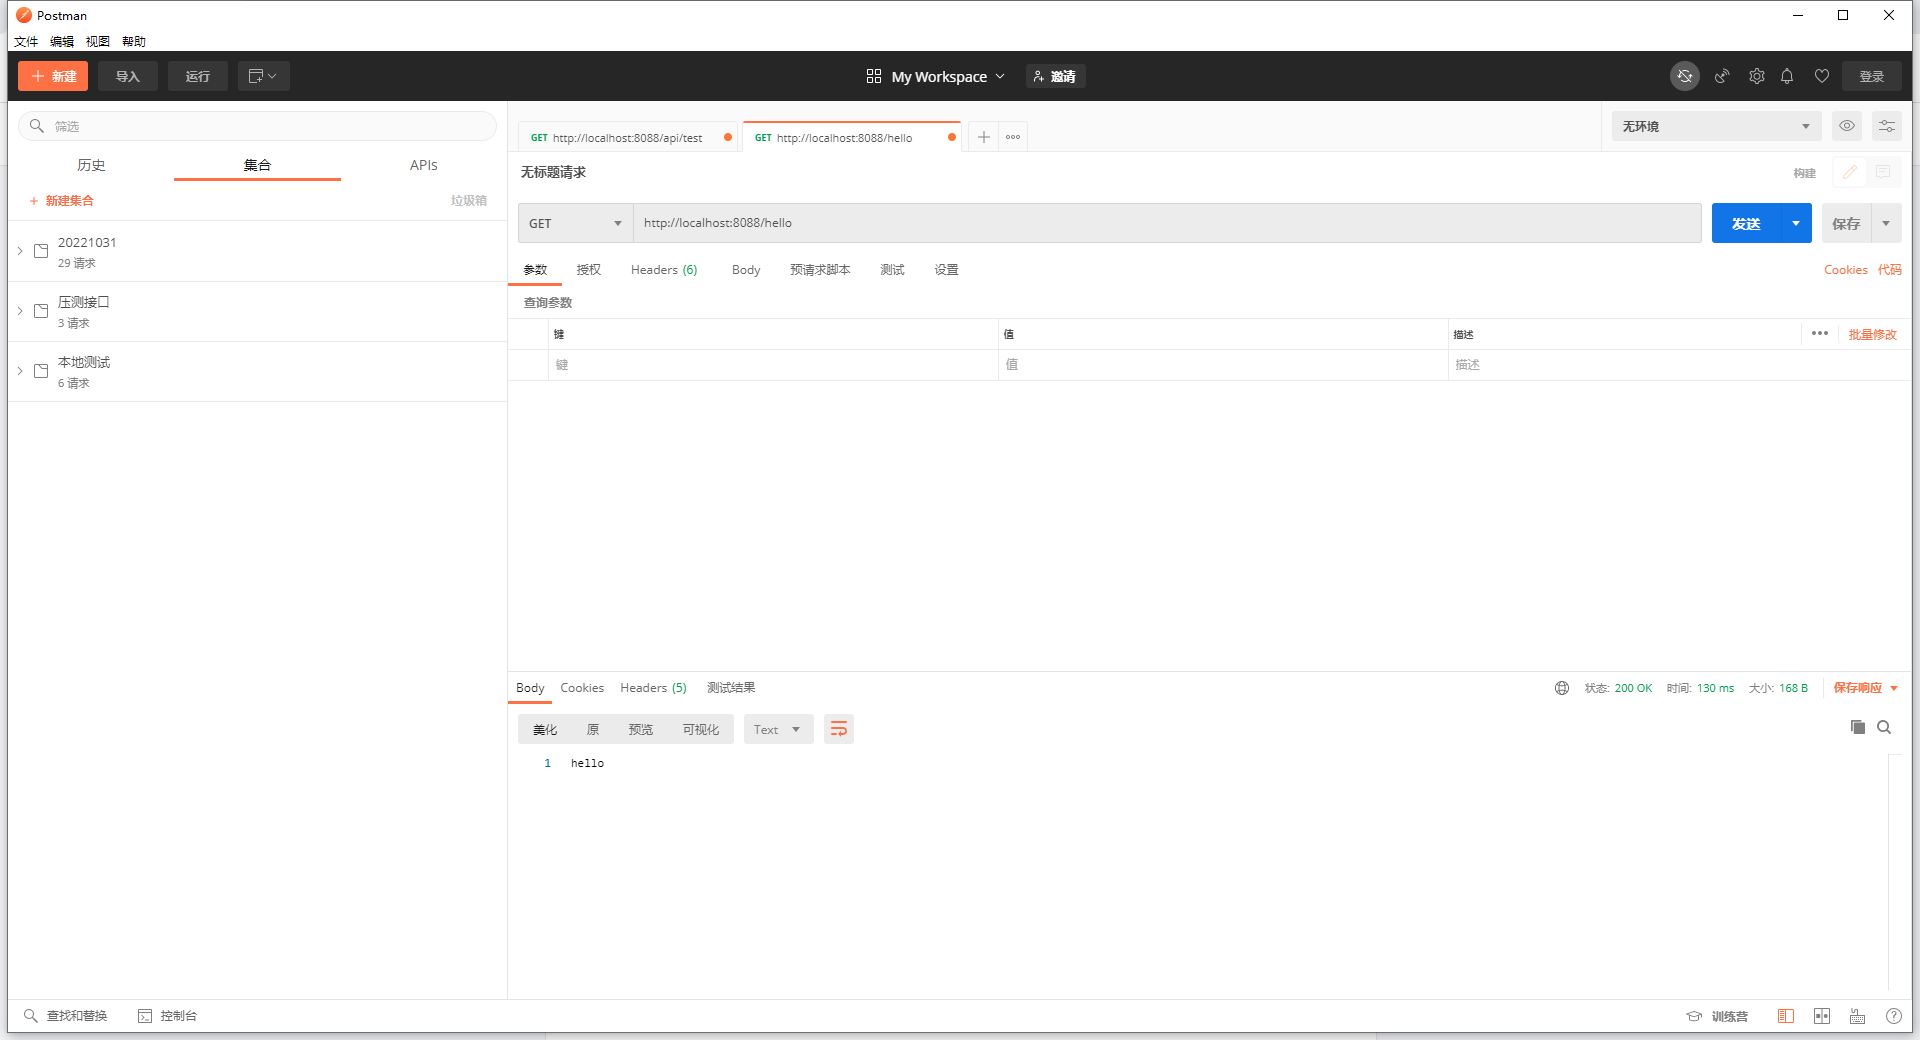Expand the 20221031 collection

(x=19, y=251)
